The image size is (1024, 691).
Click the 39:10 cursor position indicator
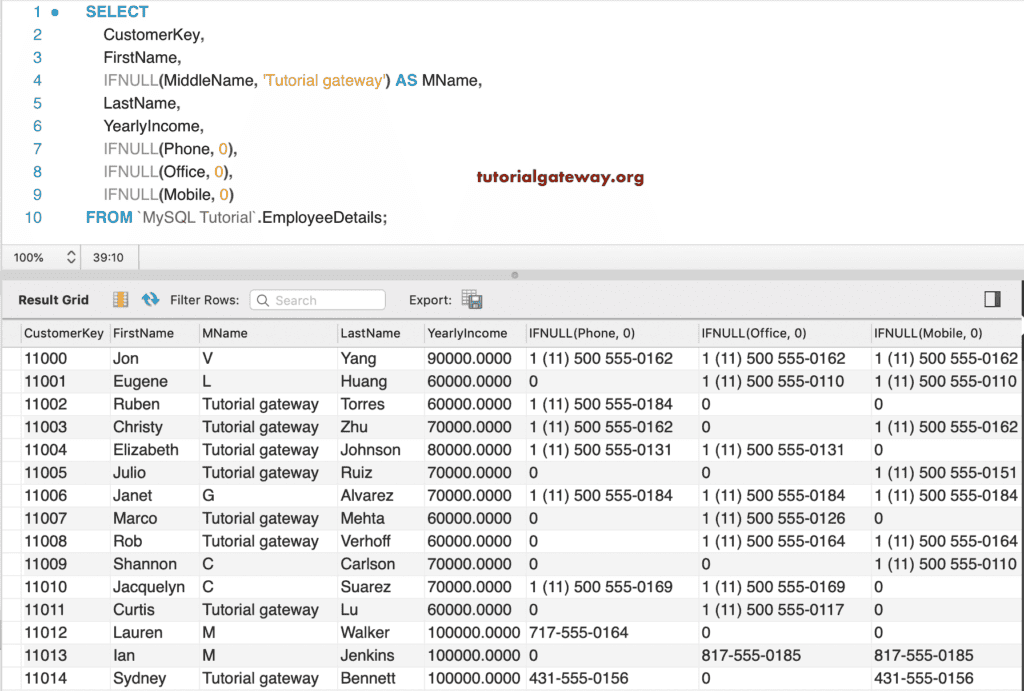(108, 257)
